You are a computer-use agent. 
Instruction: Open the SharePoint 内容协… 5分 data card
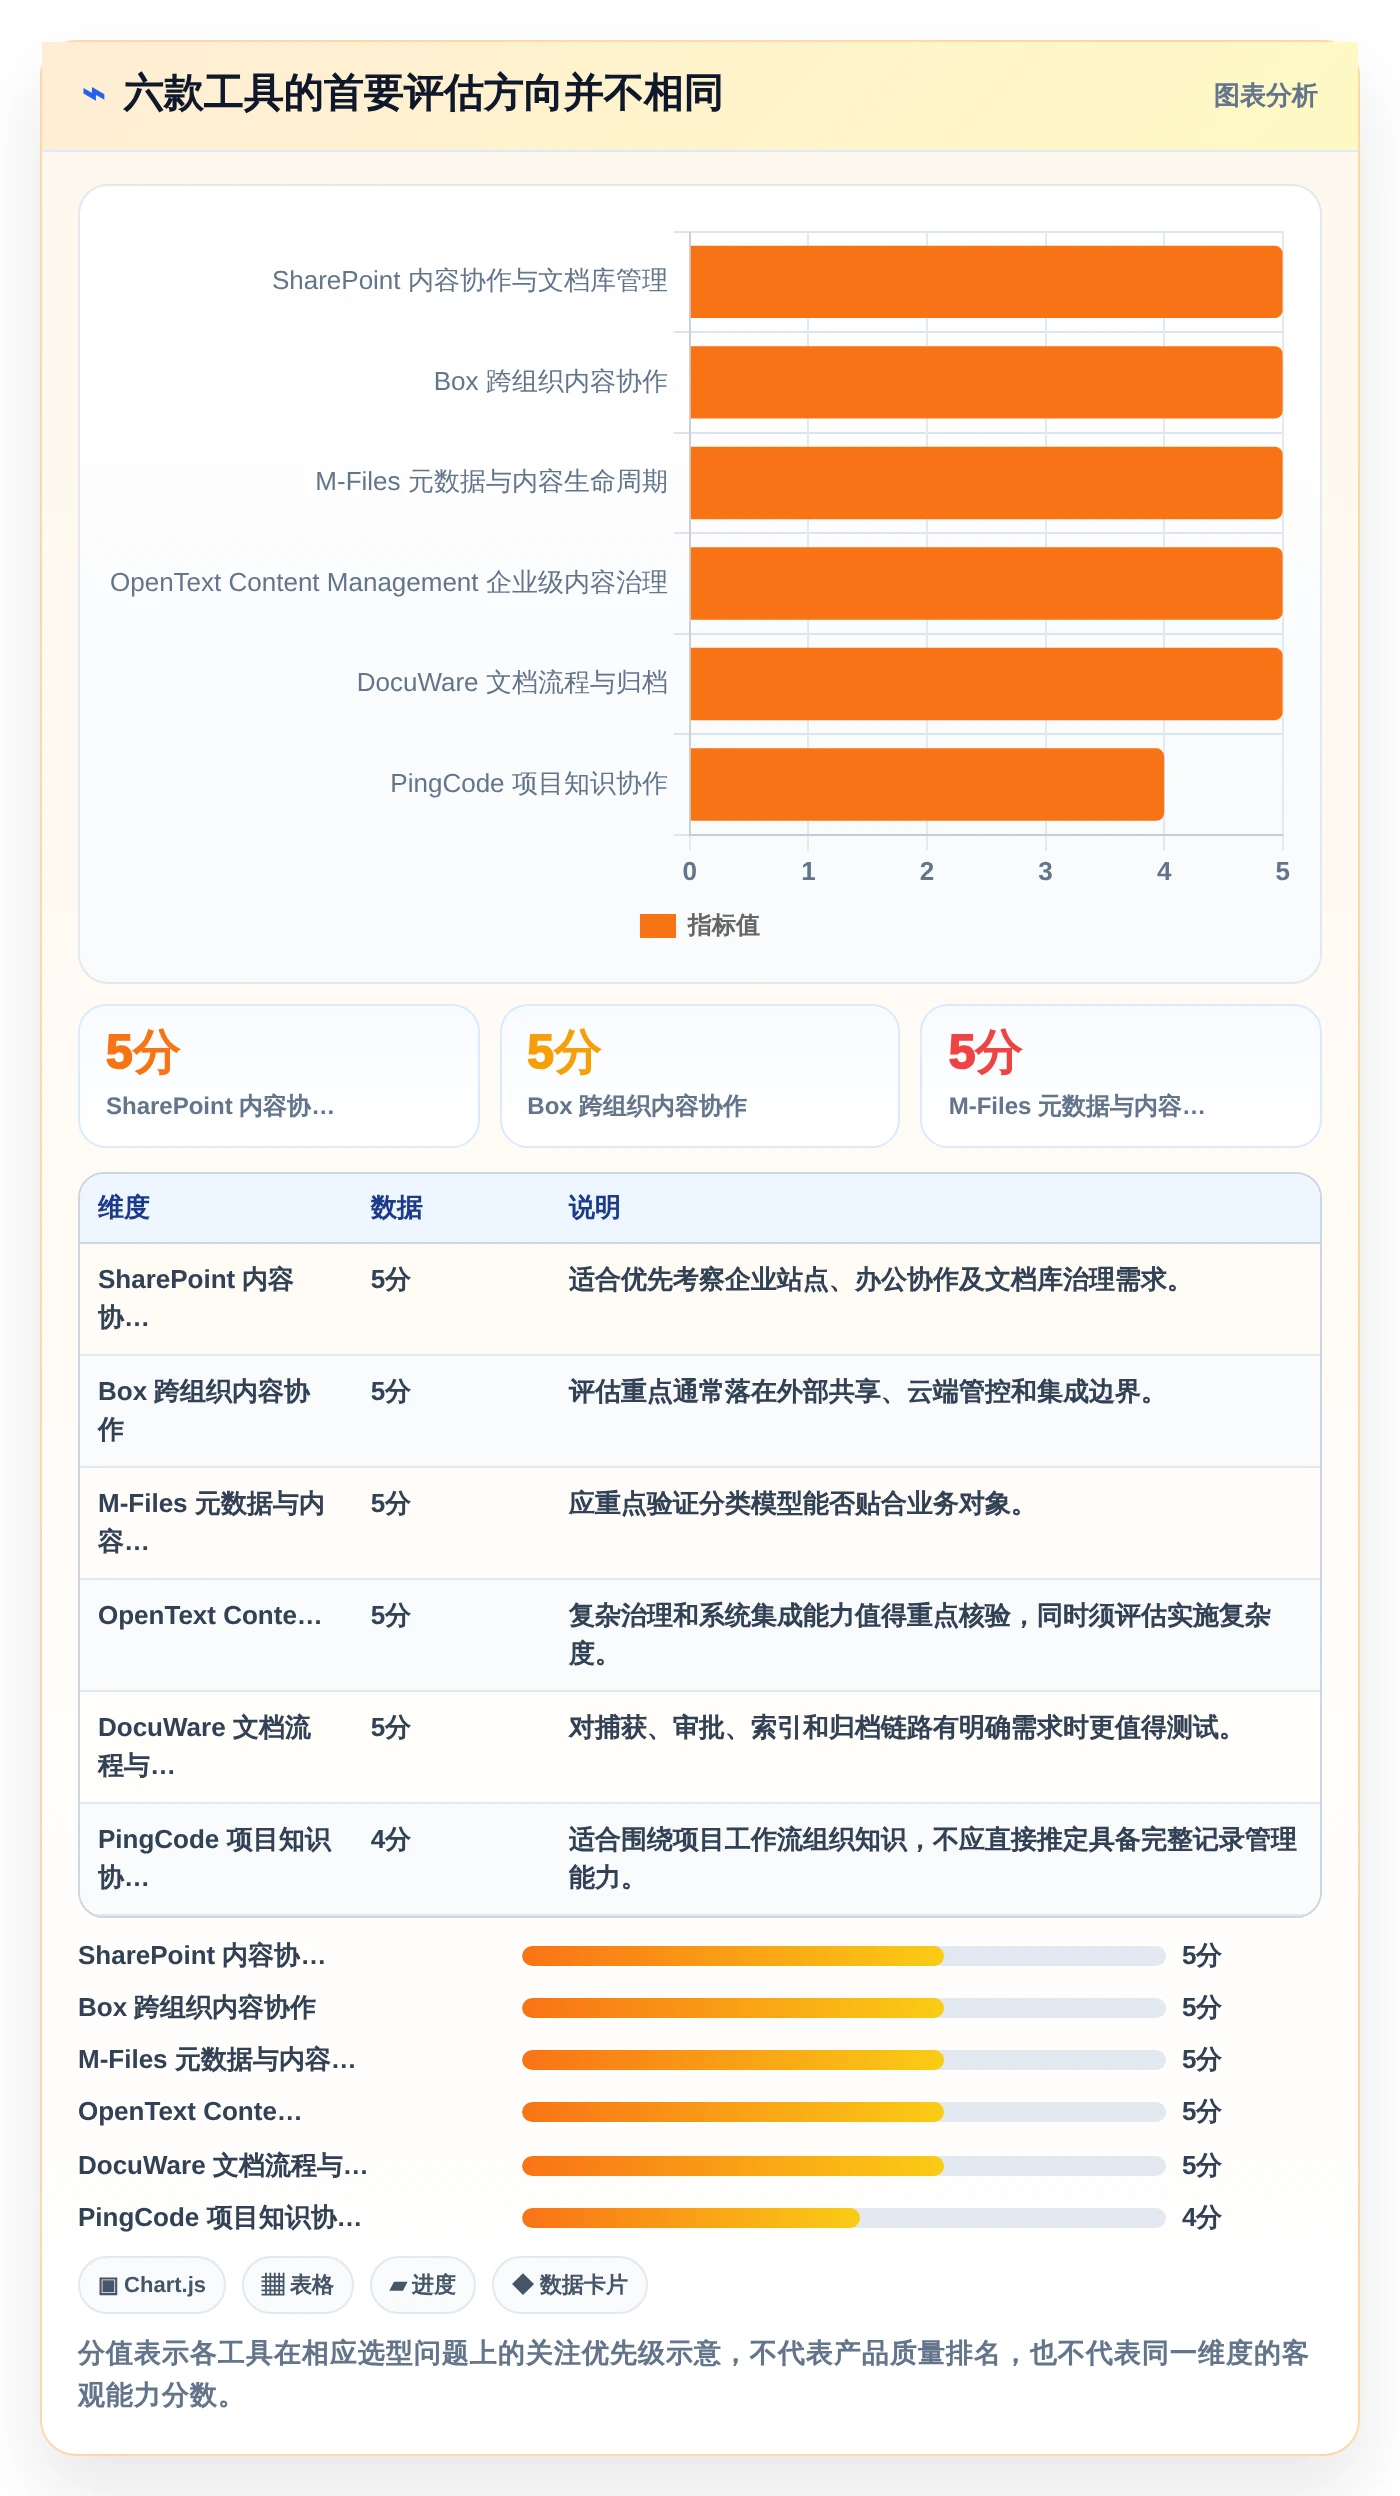pyautogui.click(x=279, y=1076)
